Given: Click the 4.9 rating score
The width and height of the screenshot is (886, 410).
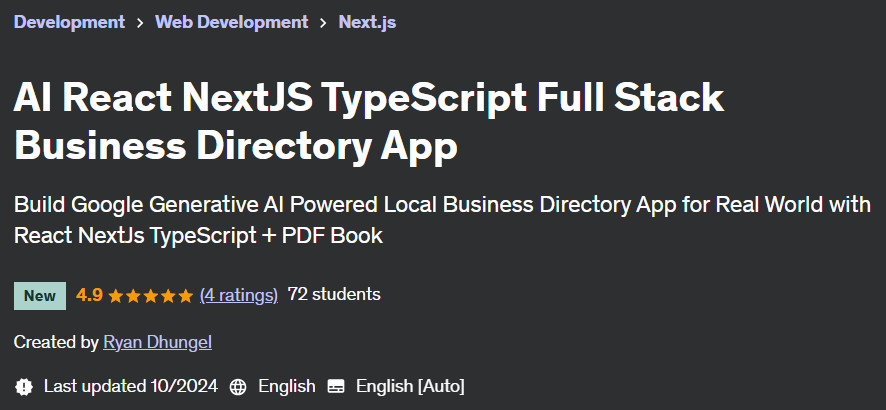Looking at the screenshot, I should [89, 295].
